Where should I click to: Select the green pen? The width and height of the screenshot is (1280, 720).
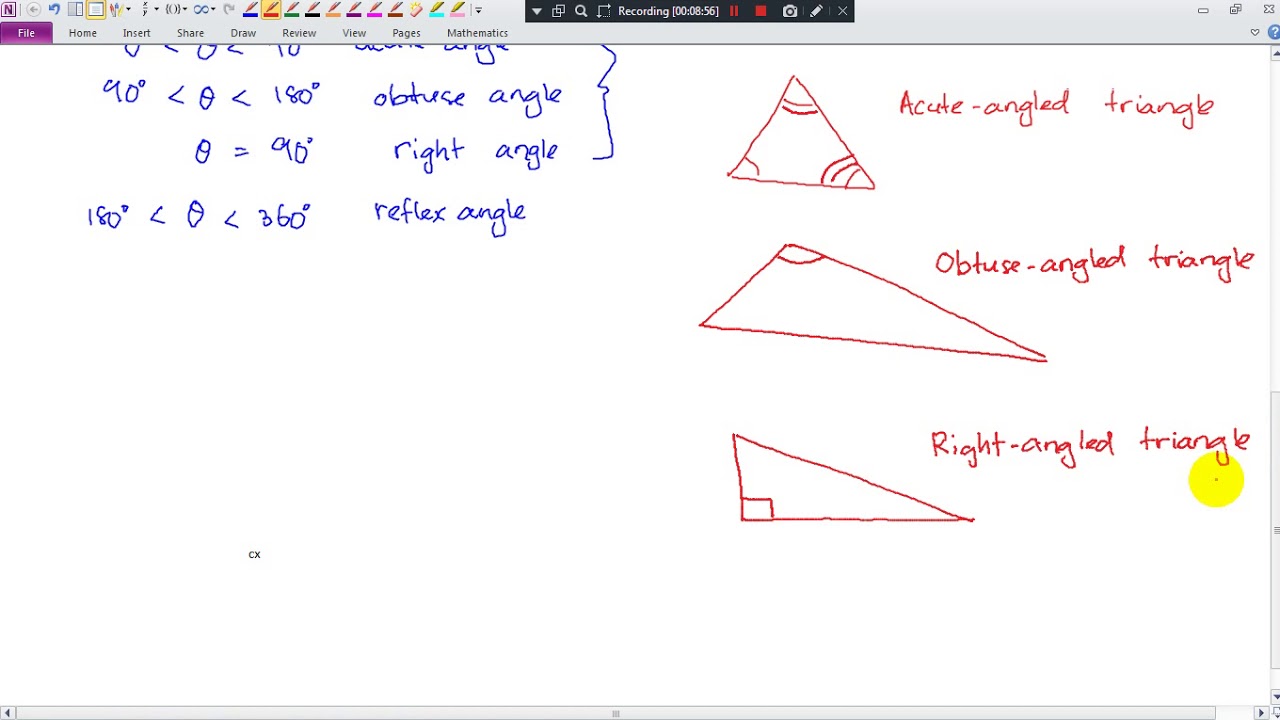pyautogui.click(x=292, y=10)
